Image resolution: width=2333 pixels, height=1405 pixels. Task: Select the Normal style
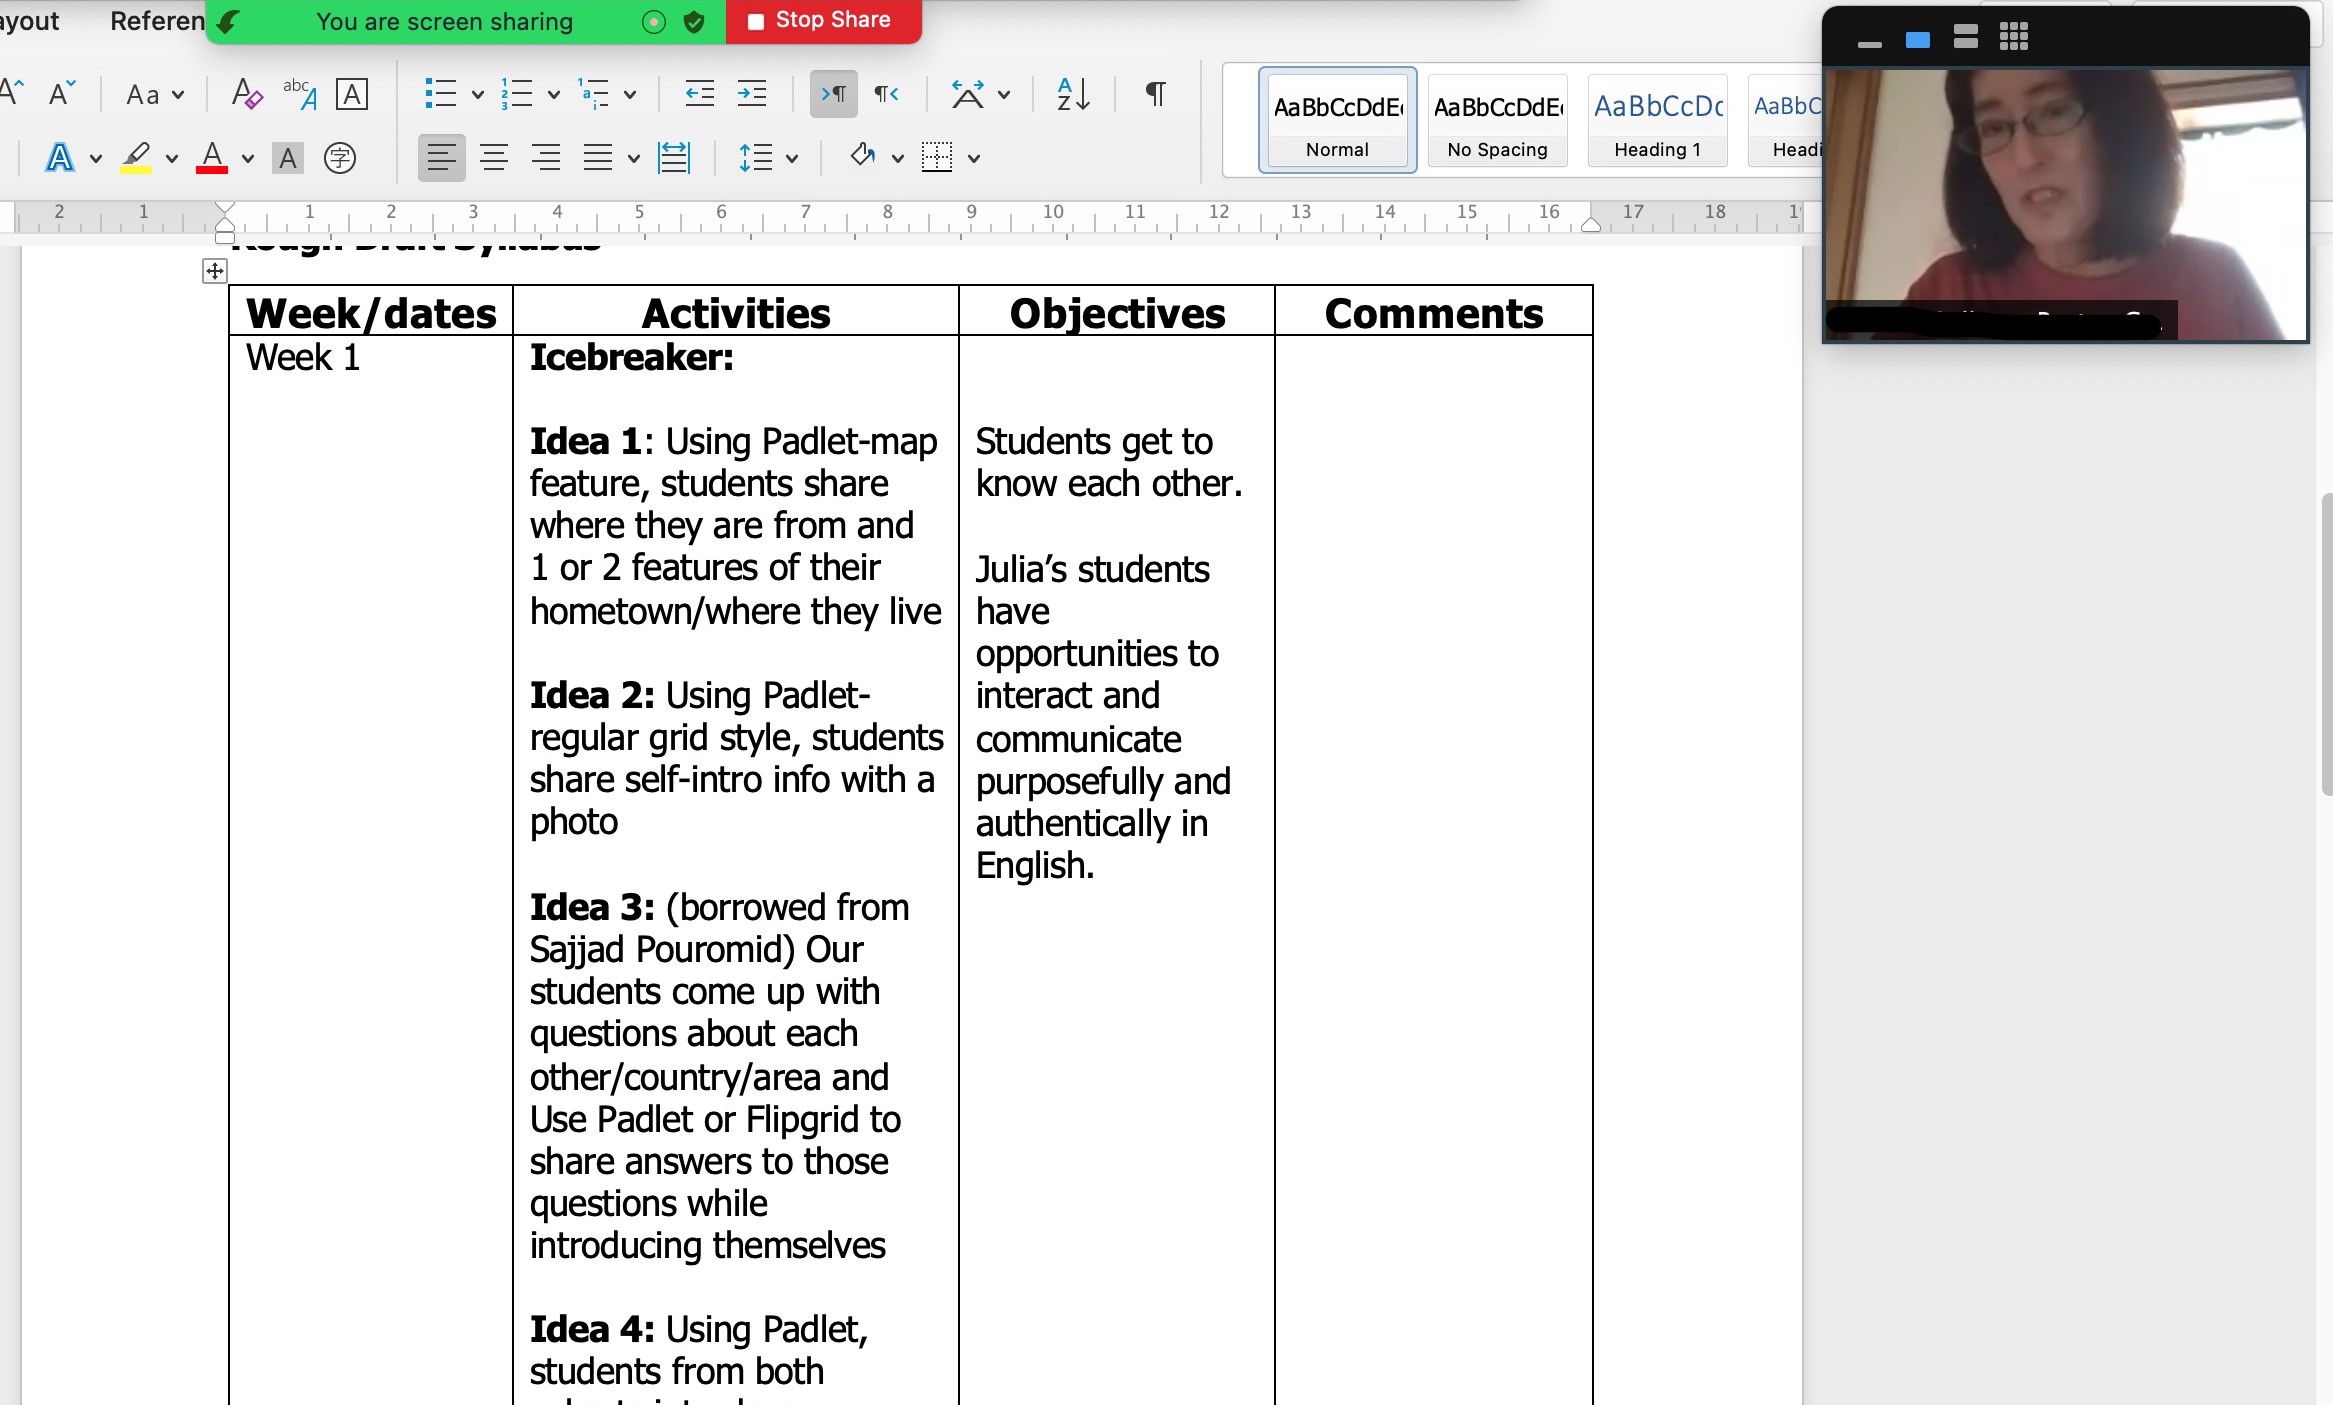(1337, 120)
